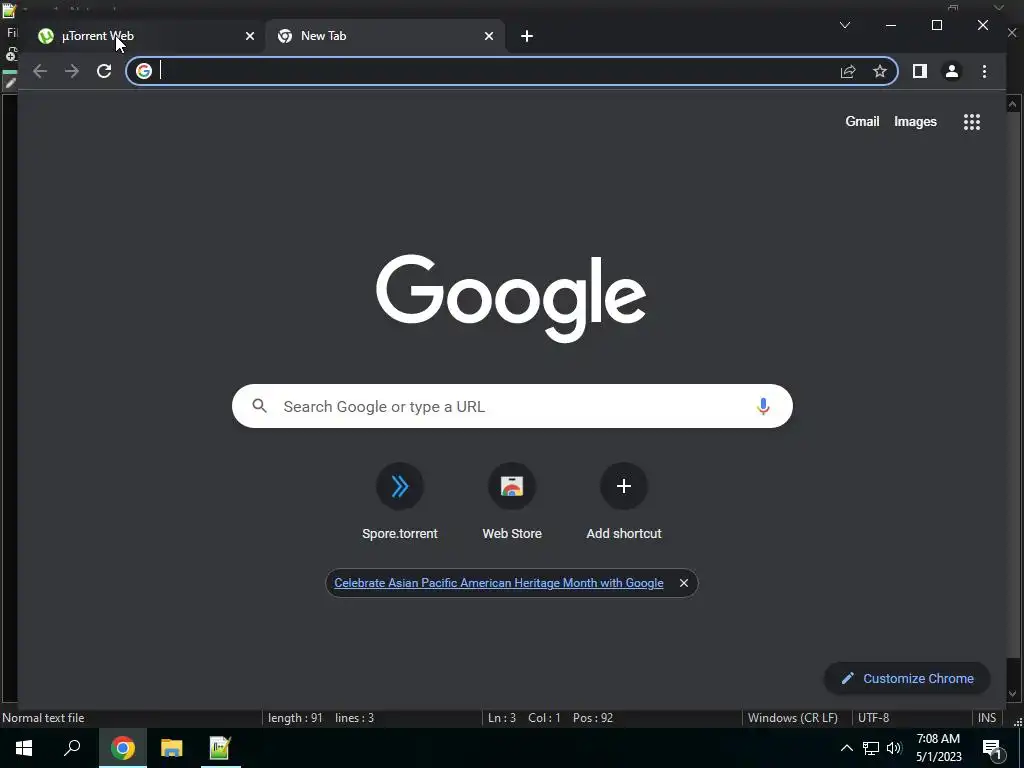Open Gmail link
Viewport: 1024px width, 768px height.
point(862,121)
